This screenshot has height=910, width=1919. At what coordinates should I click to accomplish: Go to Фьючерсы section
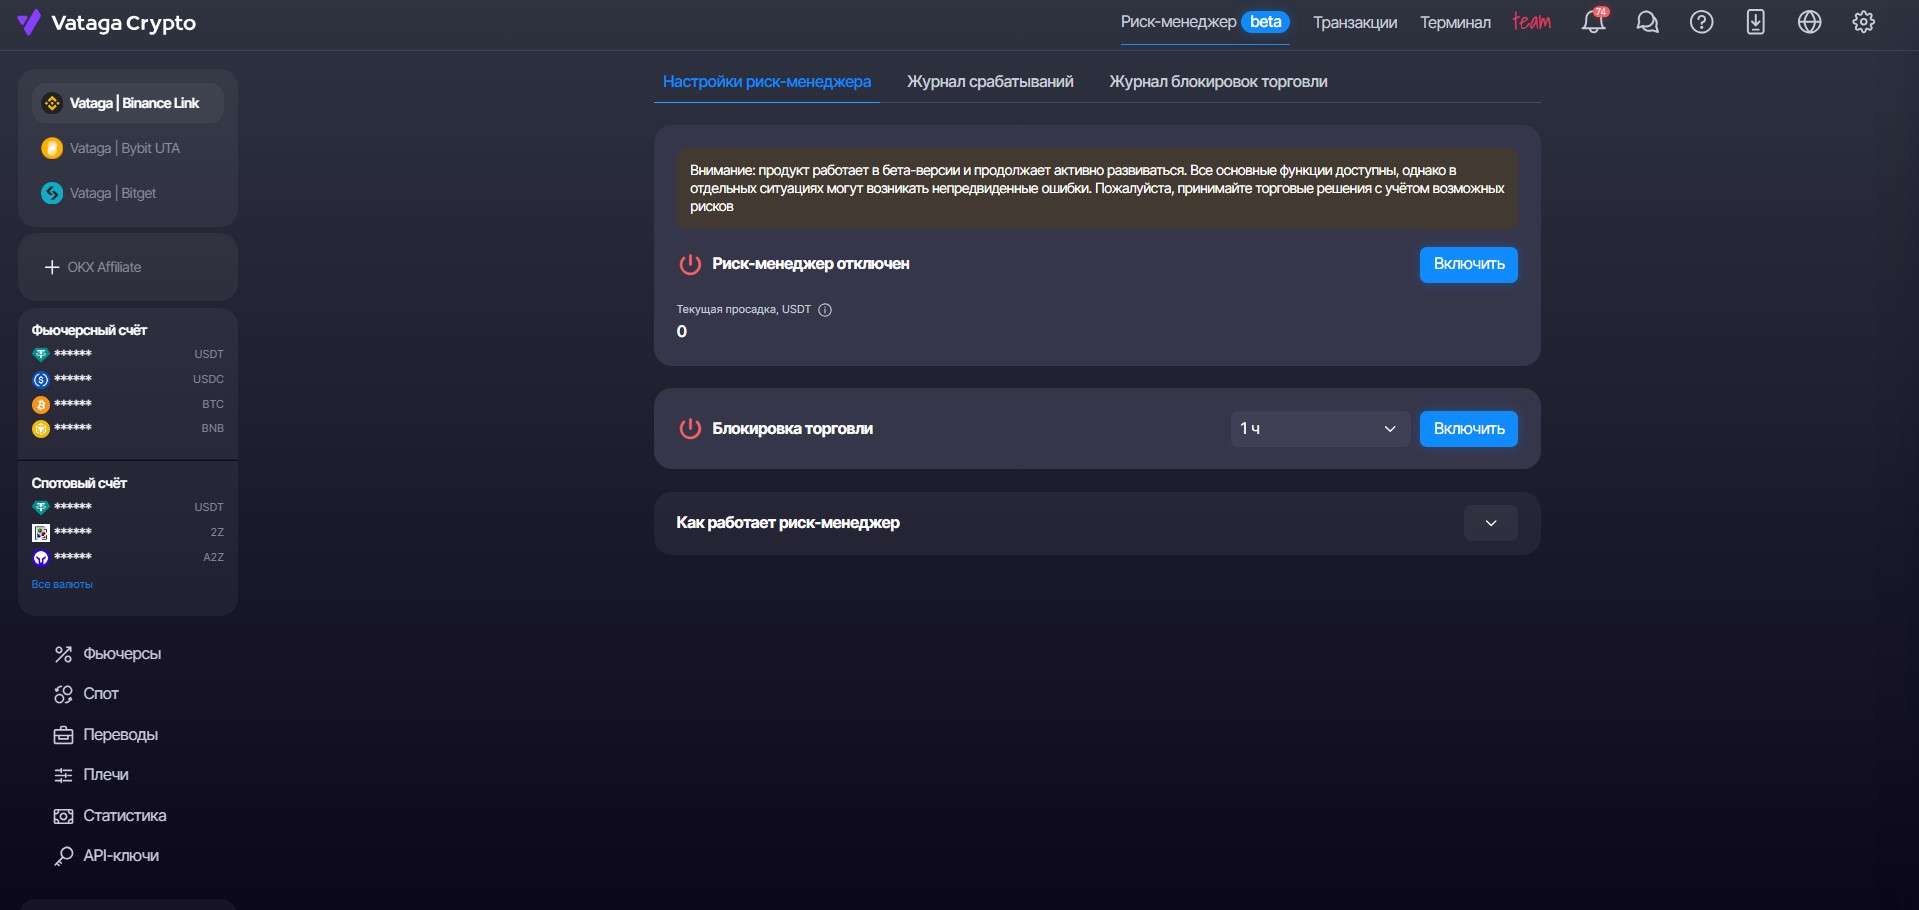122,654
